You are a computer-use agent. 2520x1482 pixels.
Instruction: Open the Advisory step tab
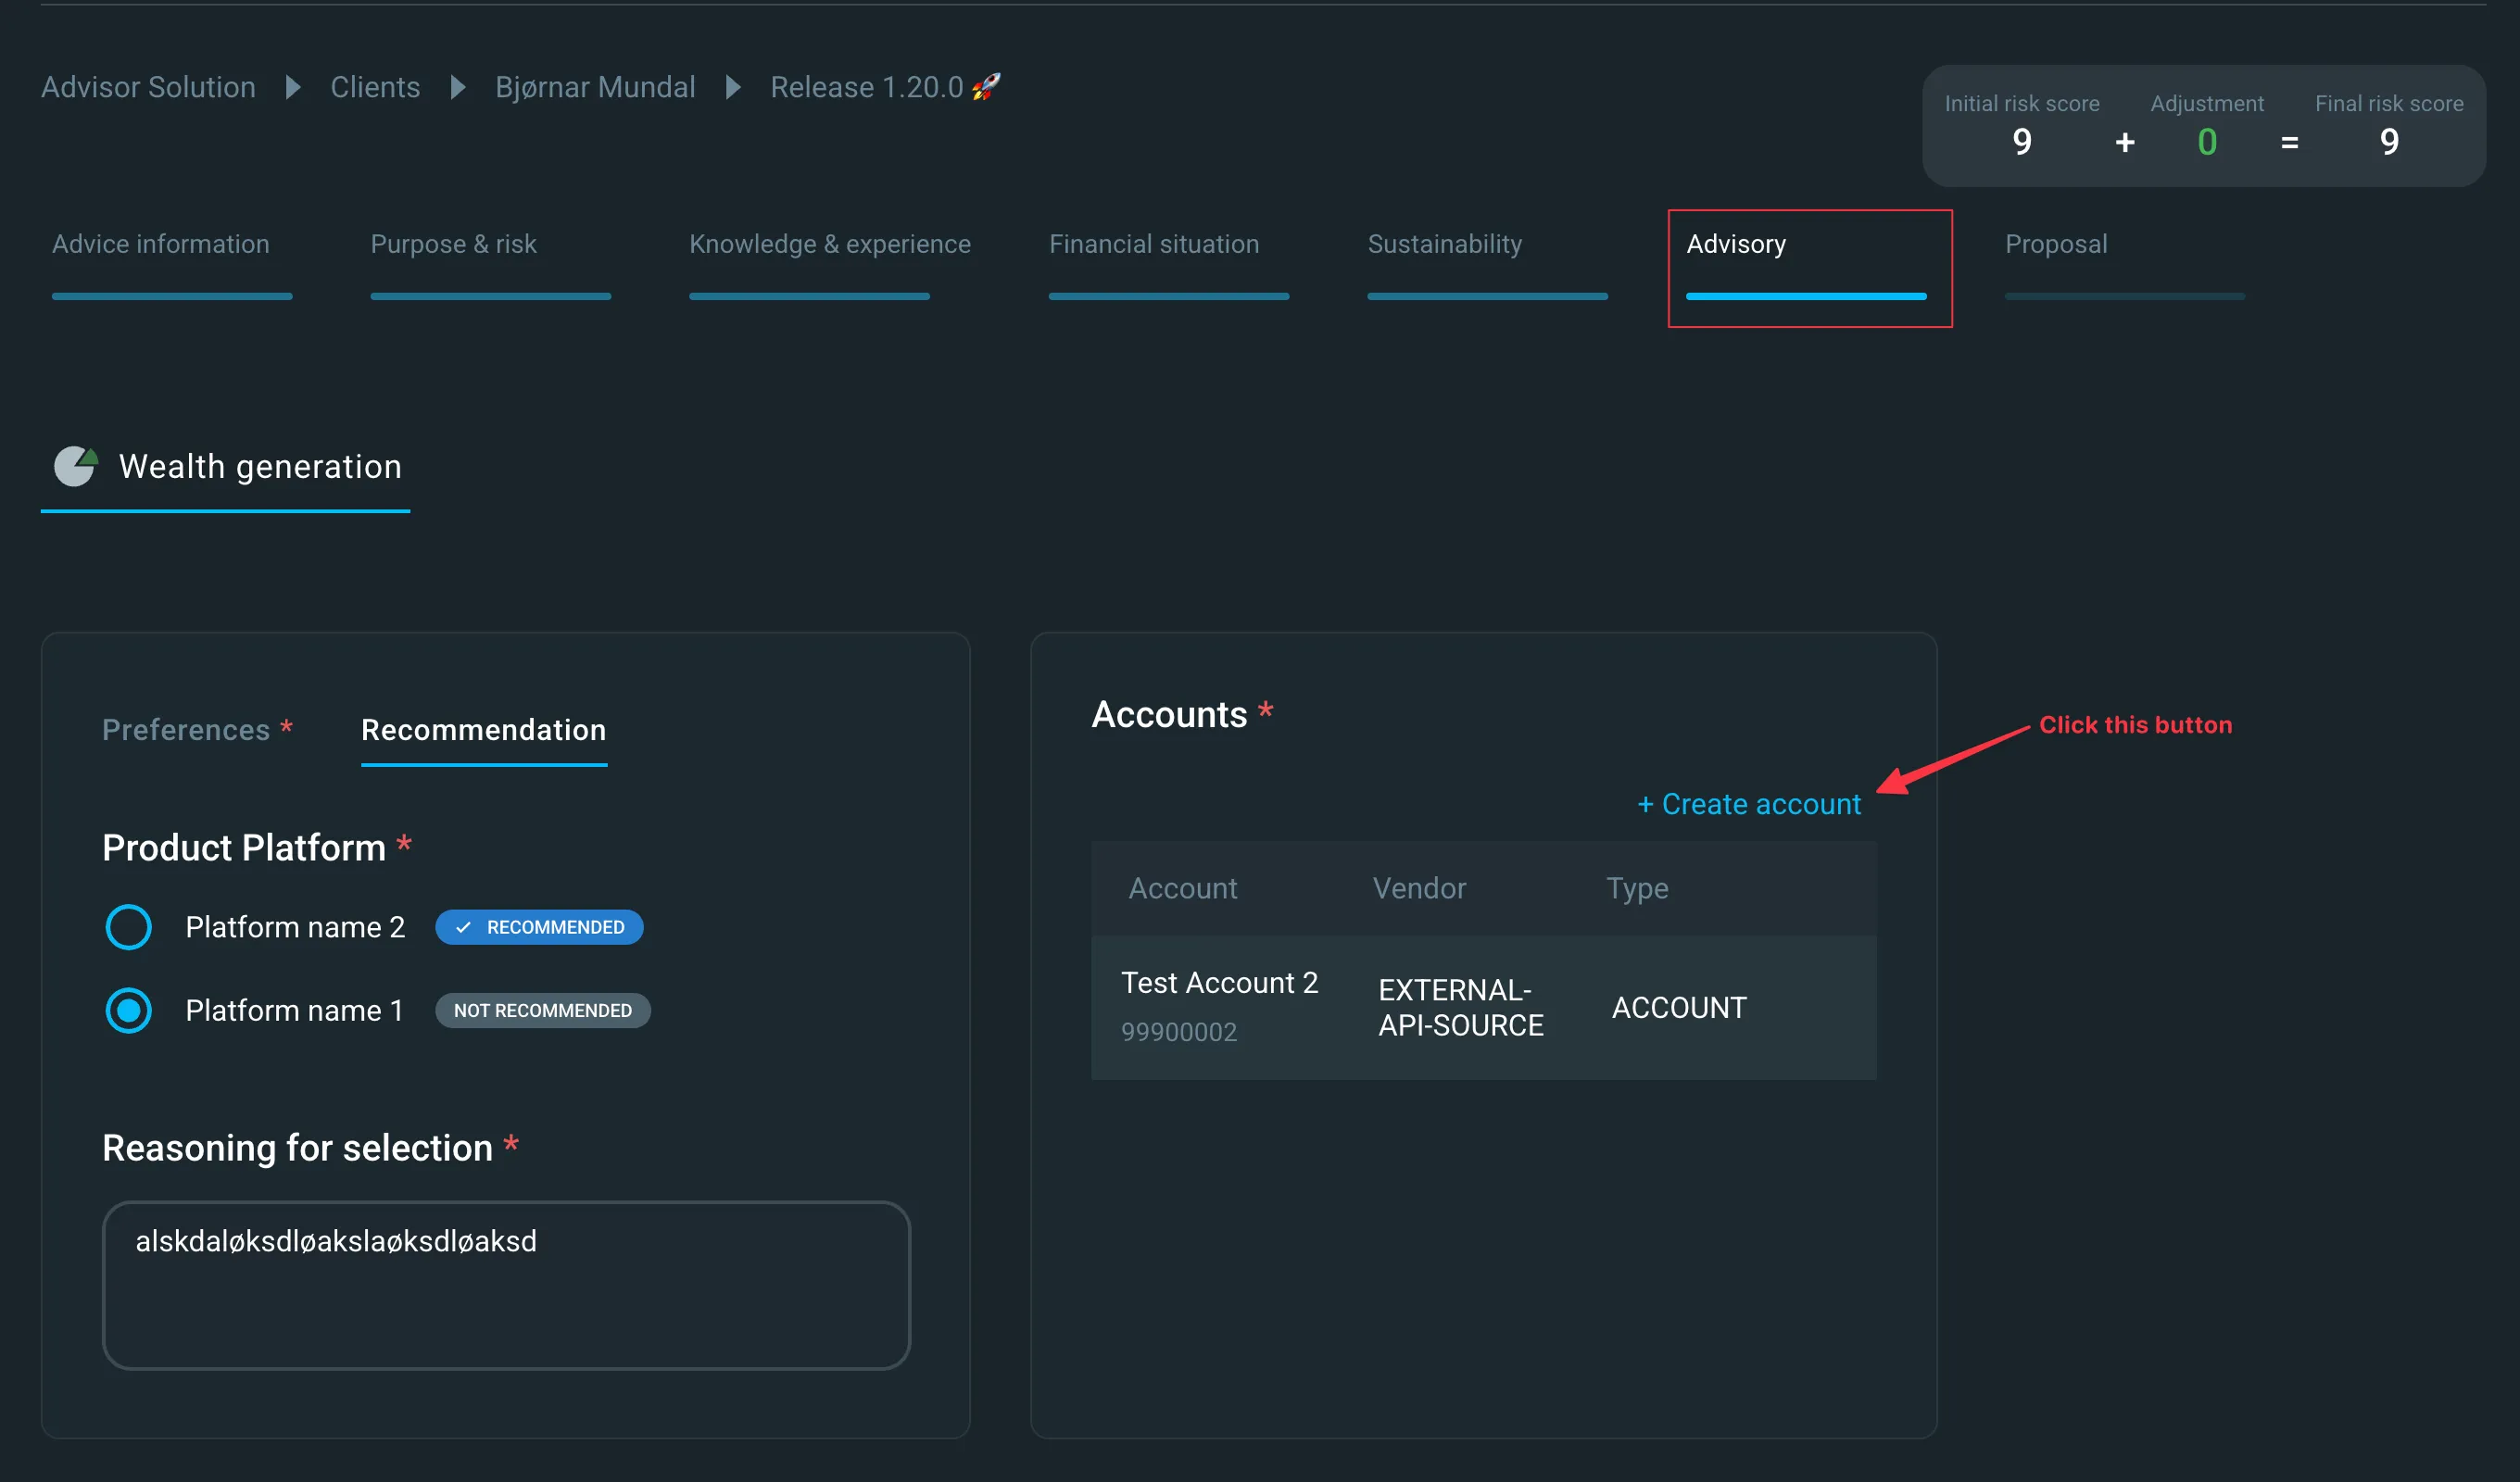(x=1809, y=267)
